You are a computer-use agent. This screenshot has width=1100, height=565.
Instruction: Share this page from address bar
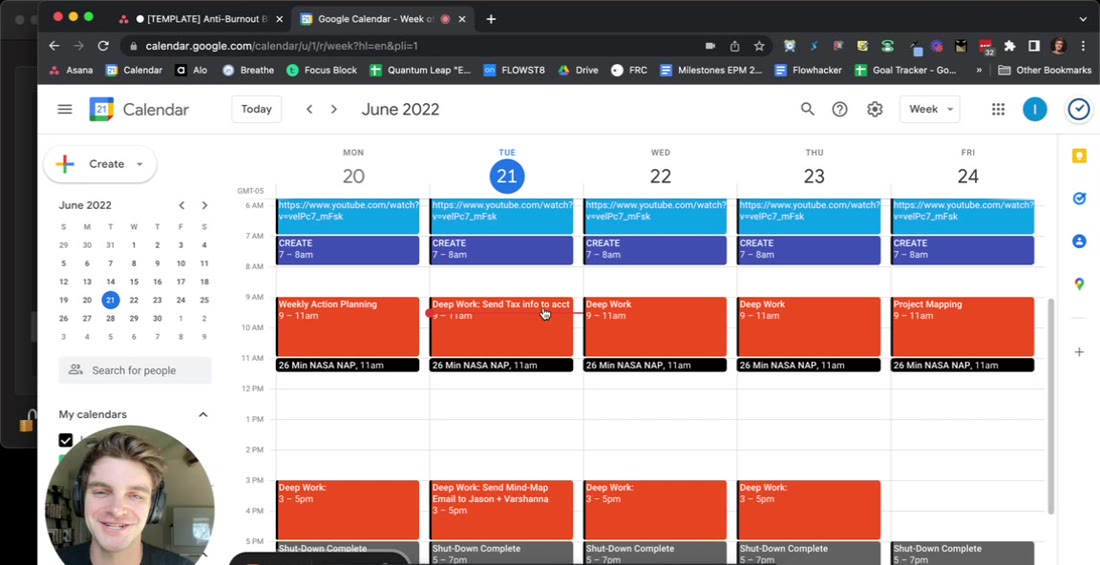click(x=735, y=46)
